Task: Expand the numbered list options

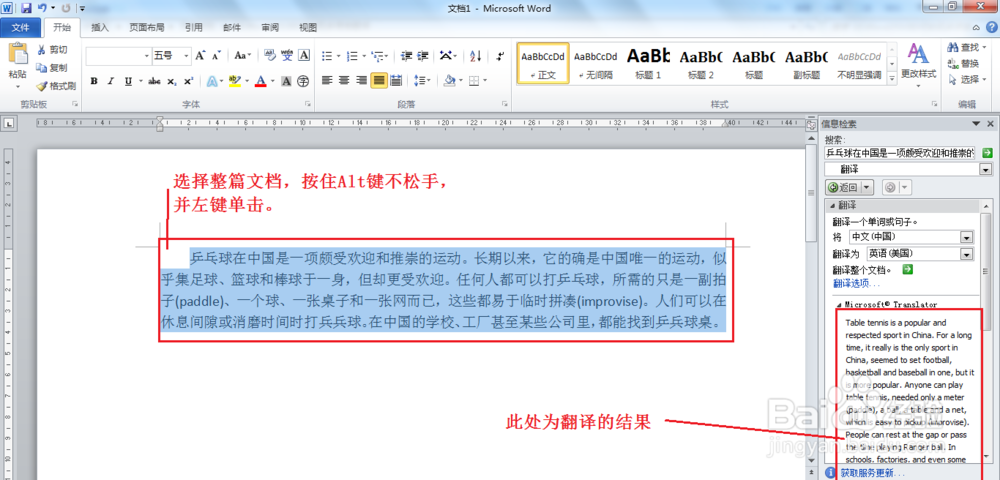Action: pyautogui.click(x=363, y=56)
